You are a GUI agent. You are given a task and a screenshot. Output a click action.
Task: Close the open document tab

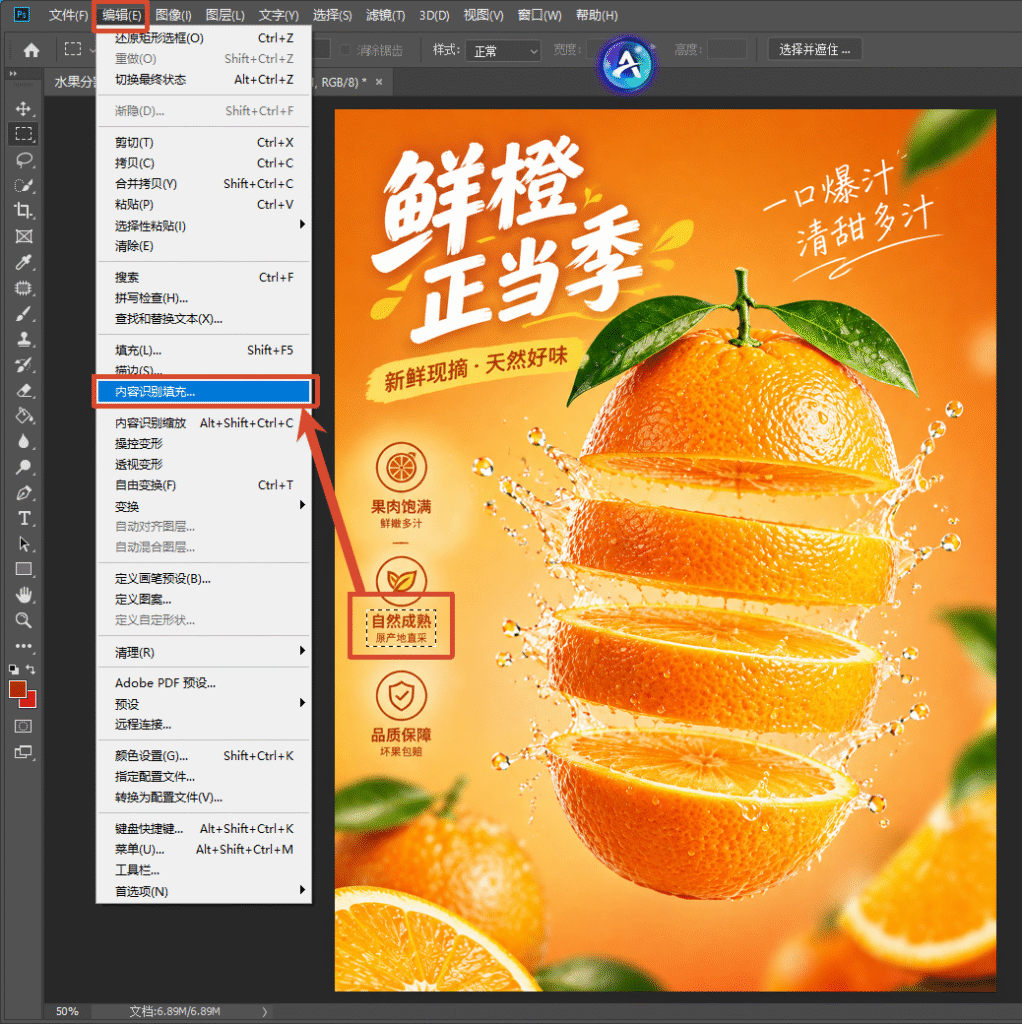pyautogui.click(x=379, y=82)
